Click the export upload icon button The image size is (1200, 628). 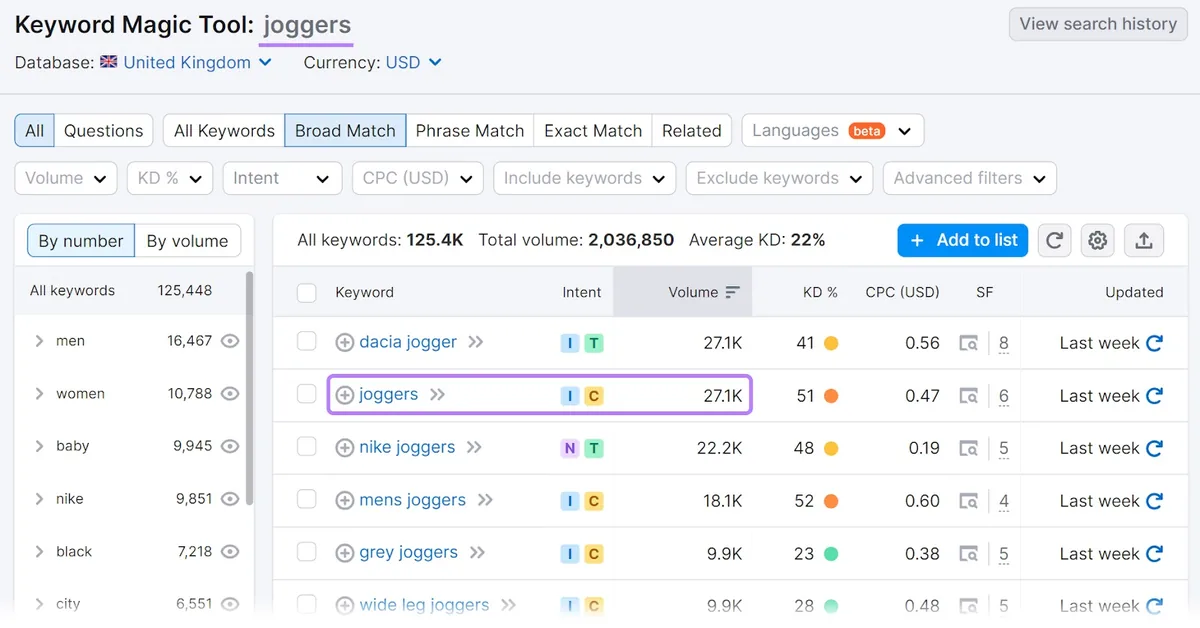tap(1144, 240)
